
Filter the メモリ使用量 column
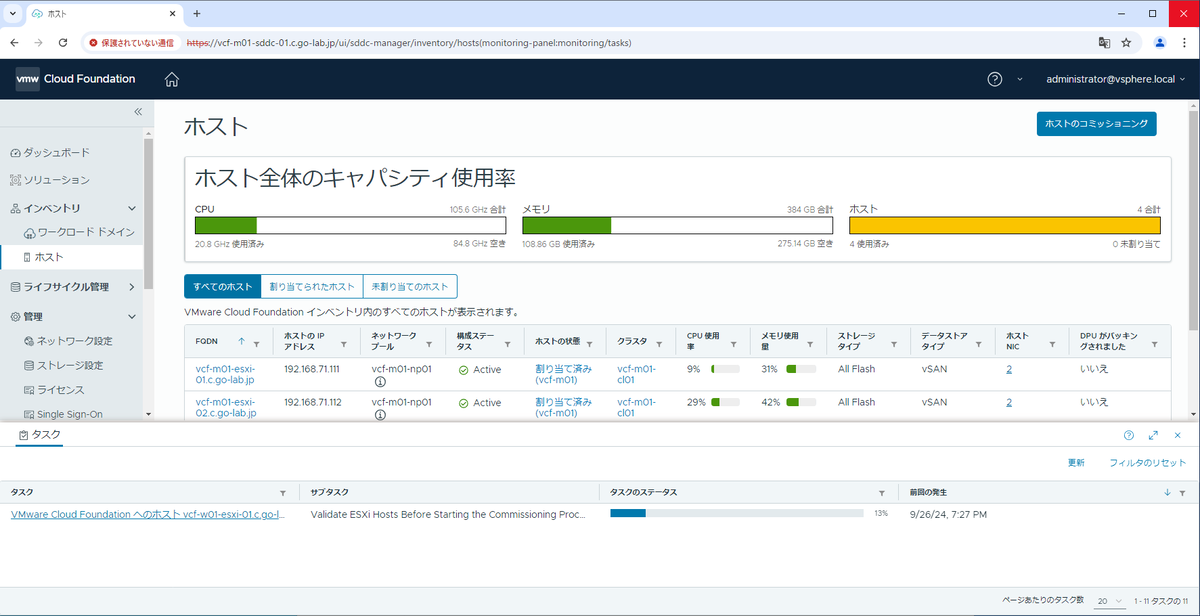(811, 343)
